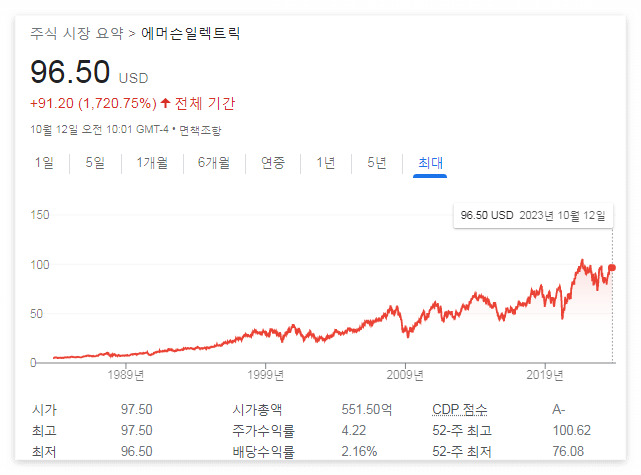Viewport: 641px width, 475px height.
Task: Click the 52-주 최저 value 76.08
Action: (x=568, y=451)
